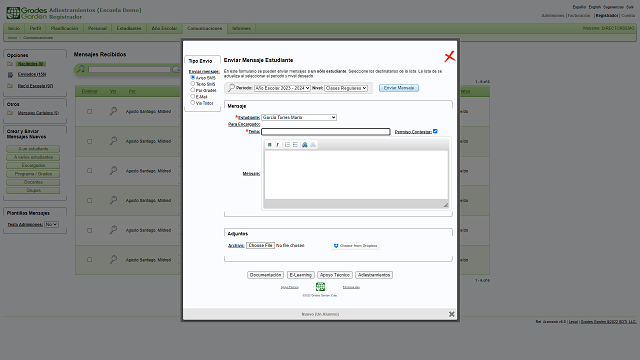Open the Perfil menu

pyautogui.click(x=36, y=28)
